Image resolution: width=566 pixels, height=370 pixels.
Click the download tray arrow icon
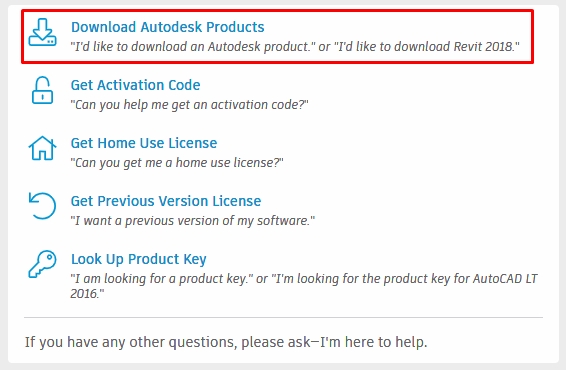[43, 32]
